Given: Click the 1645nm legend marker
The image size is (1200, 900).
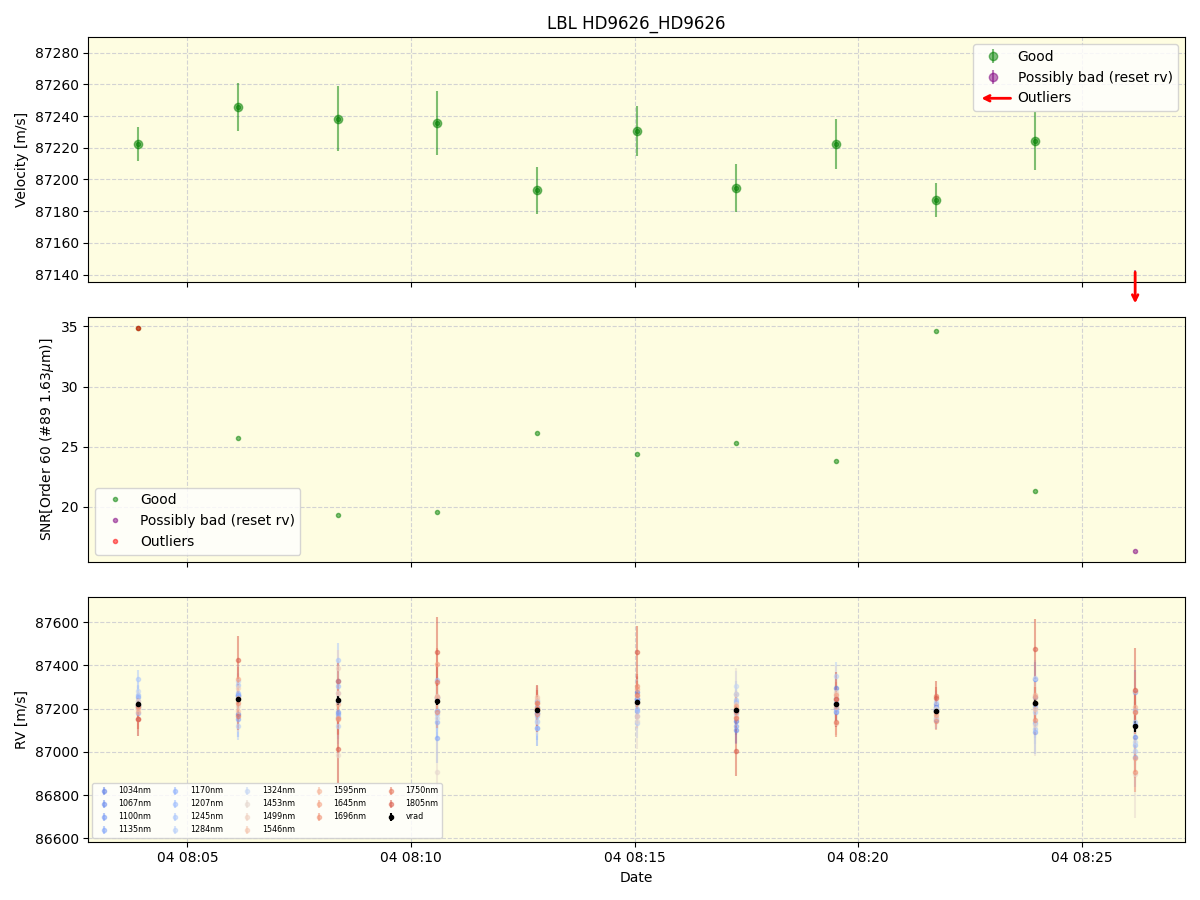Looking at the screenshot, I should tap(320, 804).
